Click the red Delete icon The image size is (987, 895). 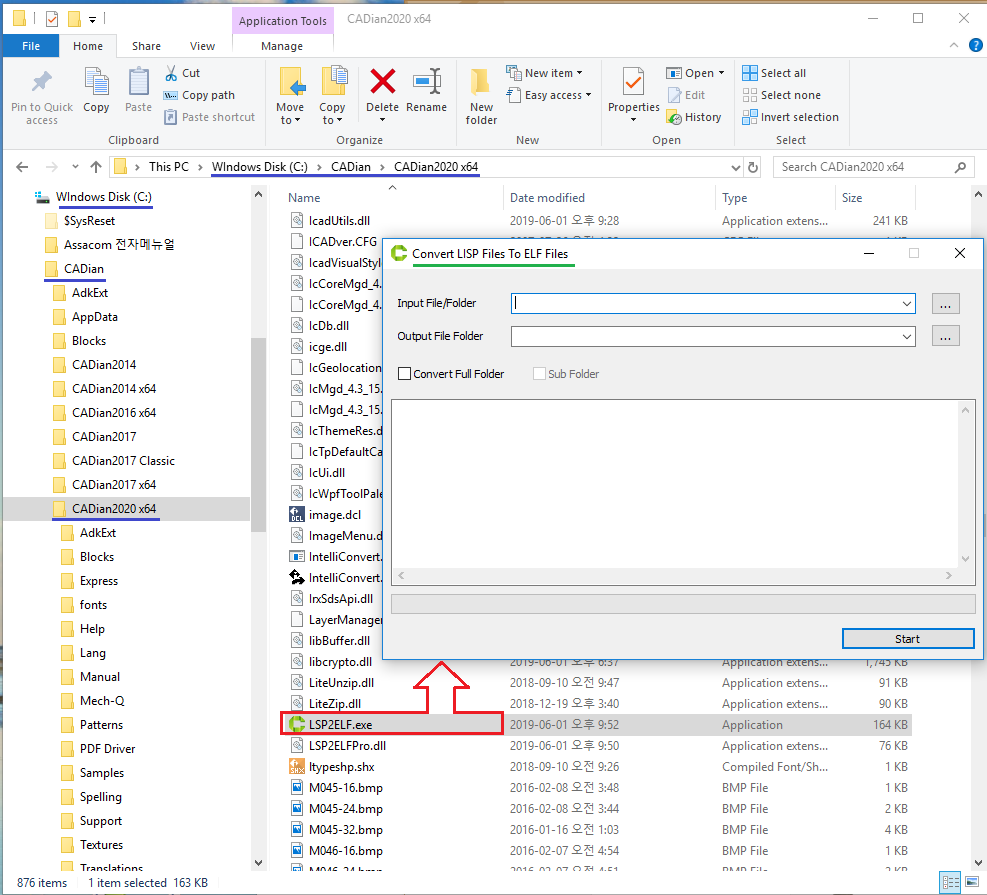(x=383, y=81)
